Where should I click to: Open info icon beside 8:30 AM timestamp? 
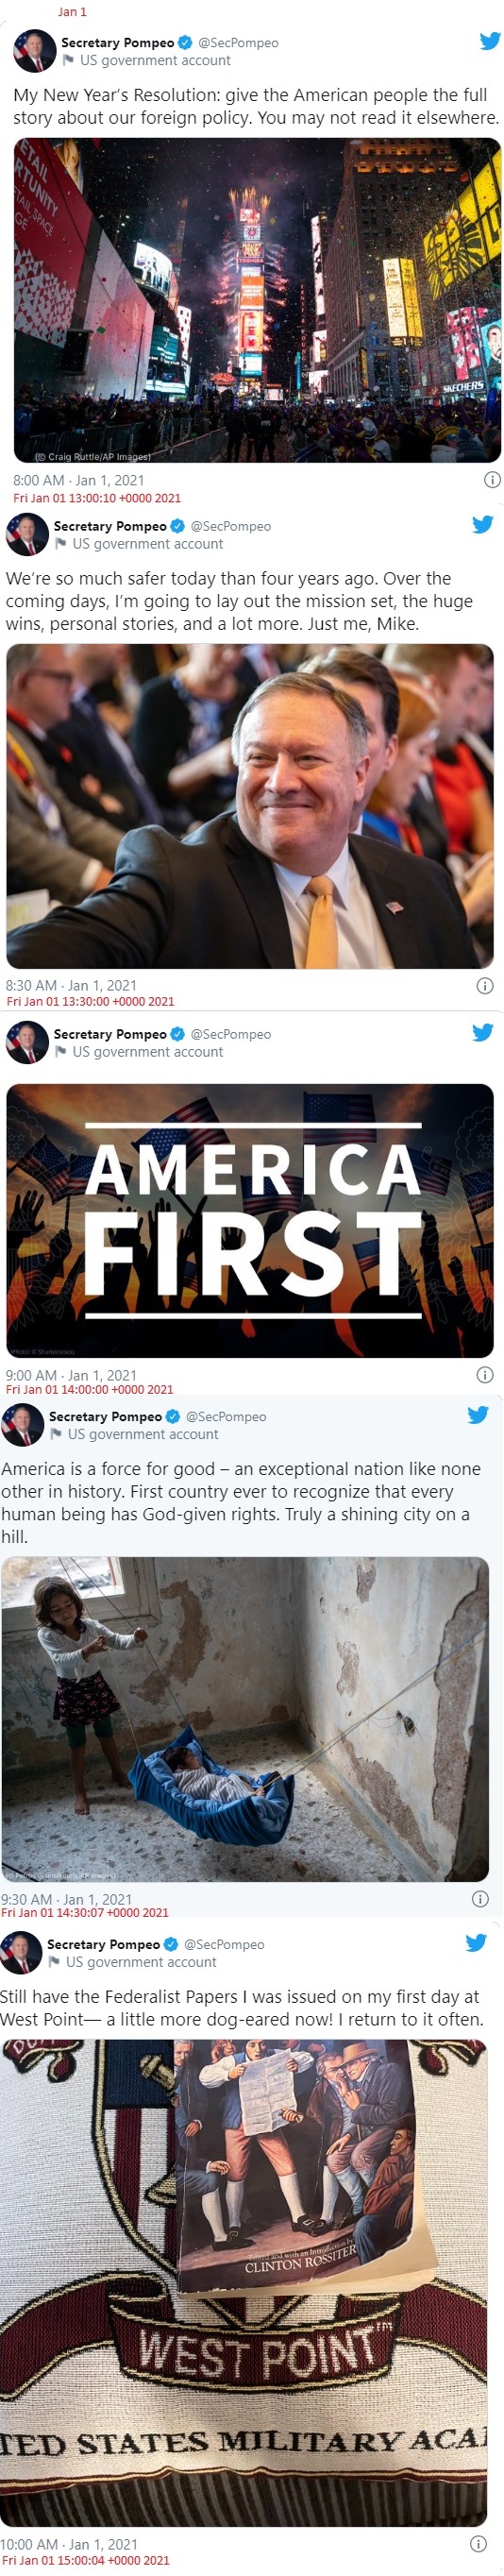coord(484,986)
